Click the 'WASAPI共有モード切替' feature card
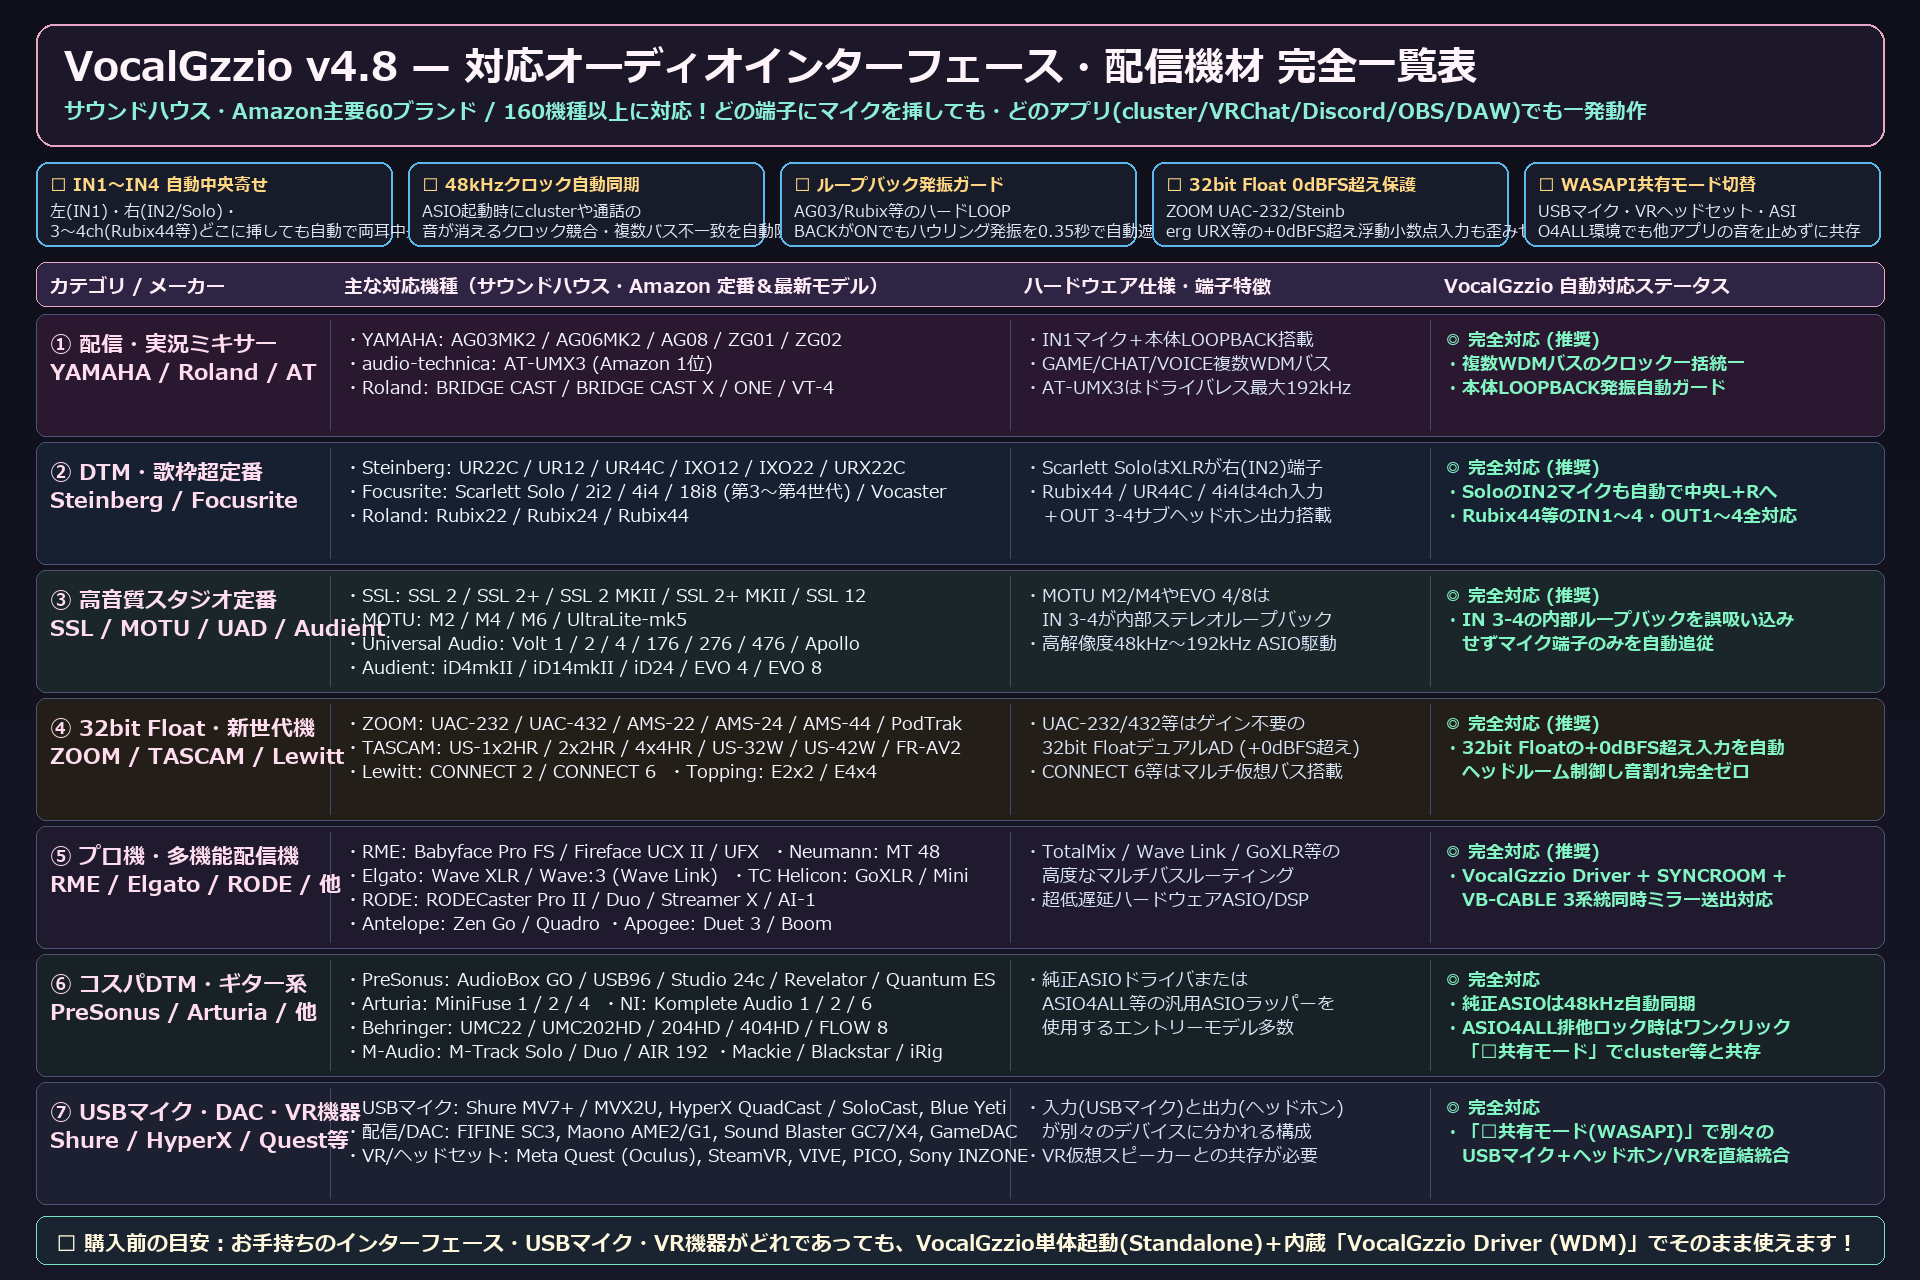This screenshot has width=1920, height=1280. pyautogui.click(x=1702, y=204)
